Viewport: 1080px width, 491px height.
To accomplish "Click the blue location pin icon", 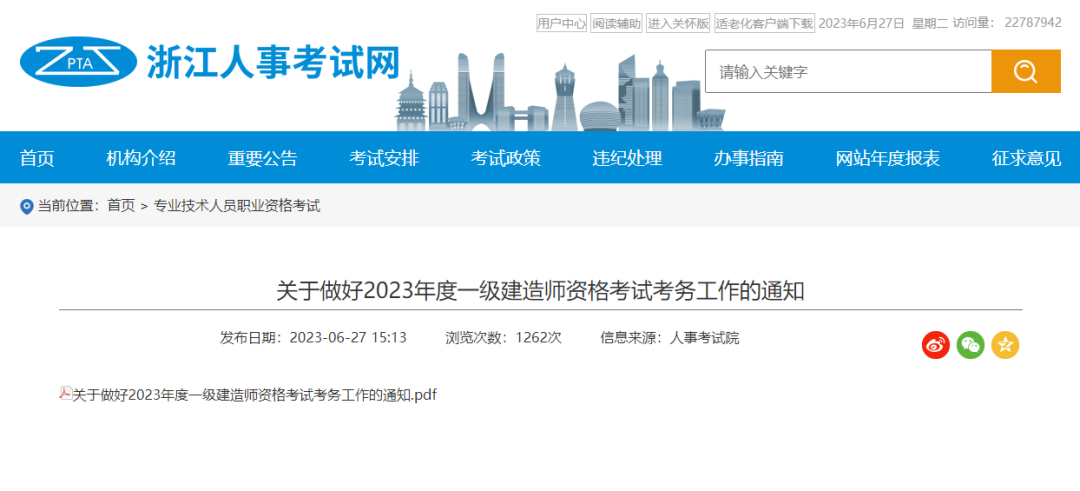I will point(27,206).
